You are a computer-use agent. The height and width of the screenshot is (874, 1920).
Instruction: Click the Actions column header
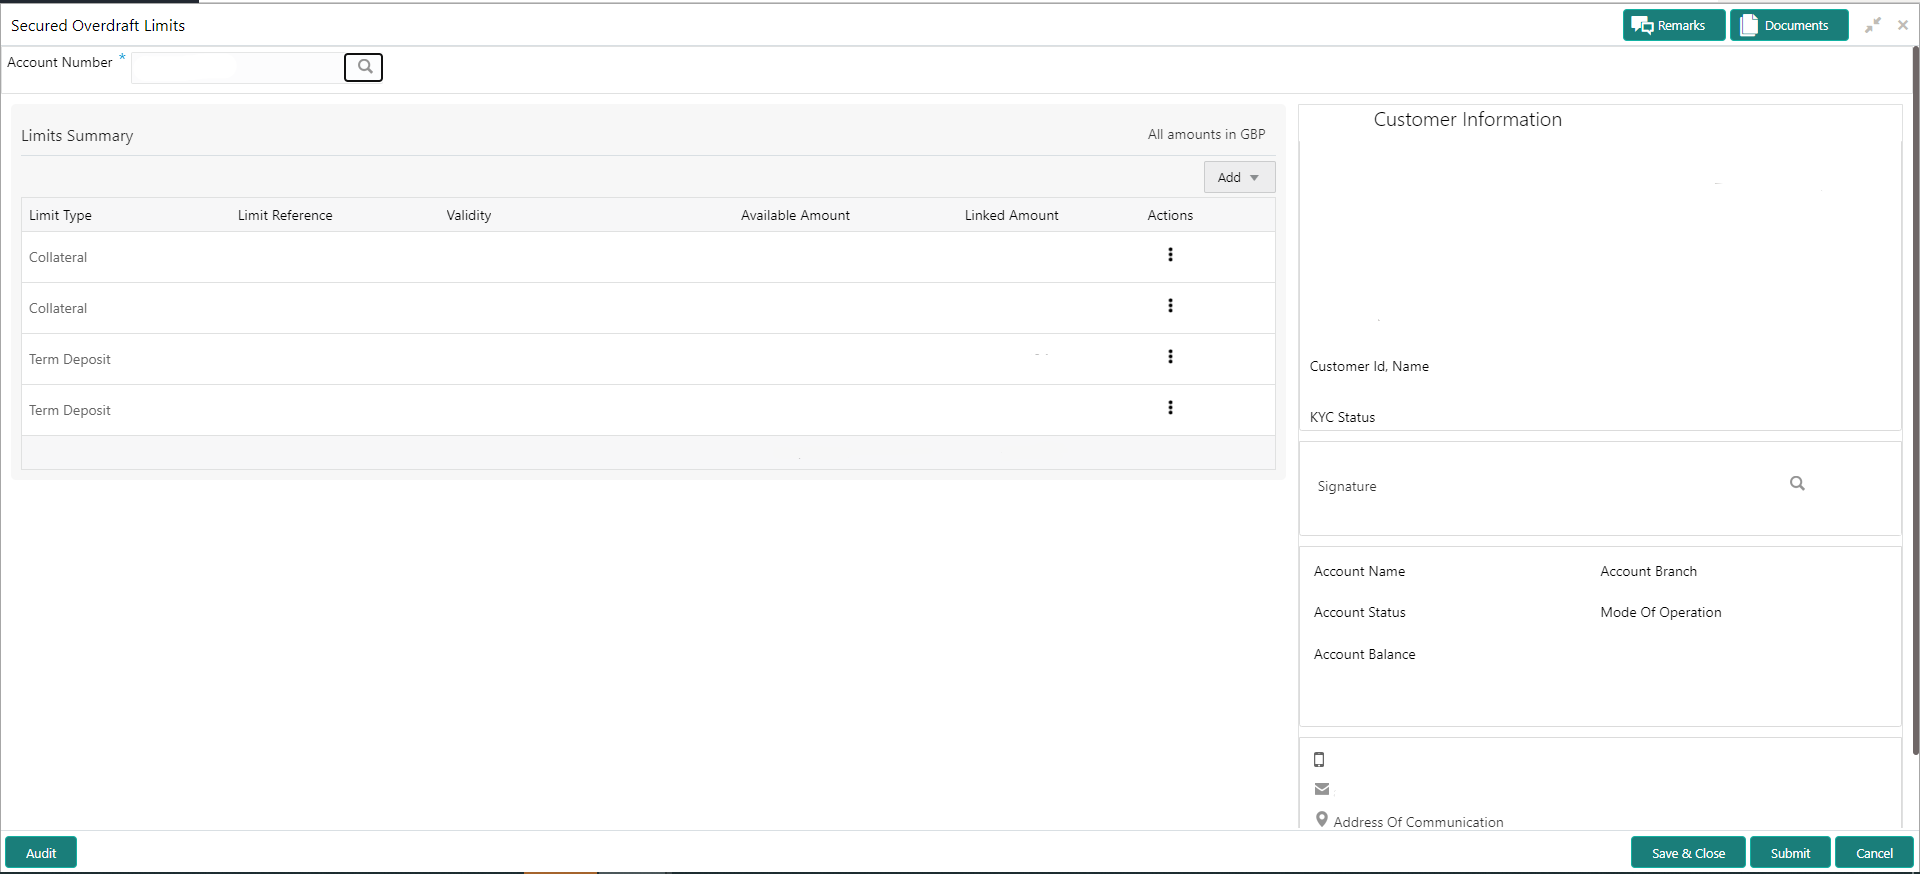(1170, 215)
